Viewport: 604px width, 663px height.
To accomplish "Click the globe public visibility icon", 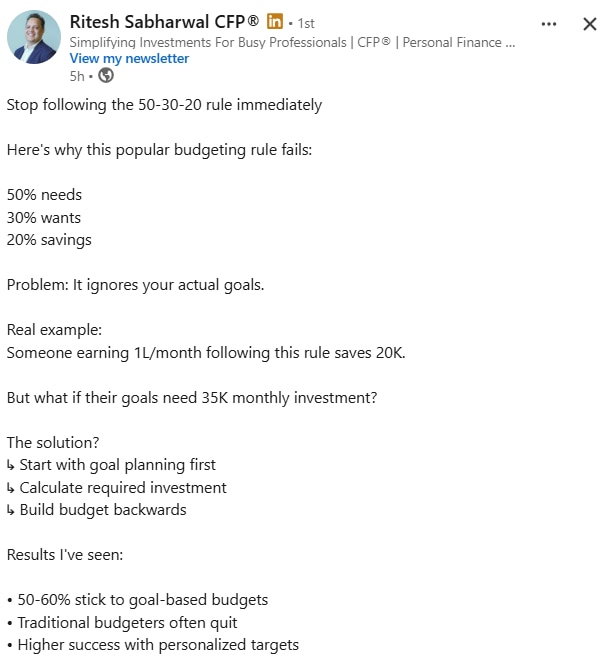I will (106, 75).
